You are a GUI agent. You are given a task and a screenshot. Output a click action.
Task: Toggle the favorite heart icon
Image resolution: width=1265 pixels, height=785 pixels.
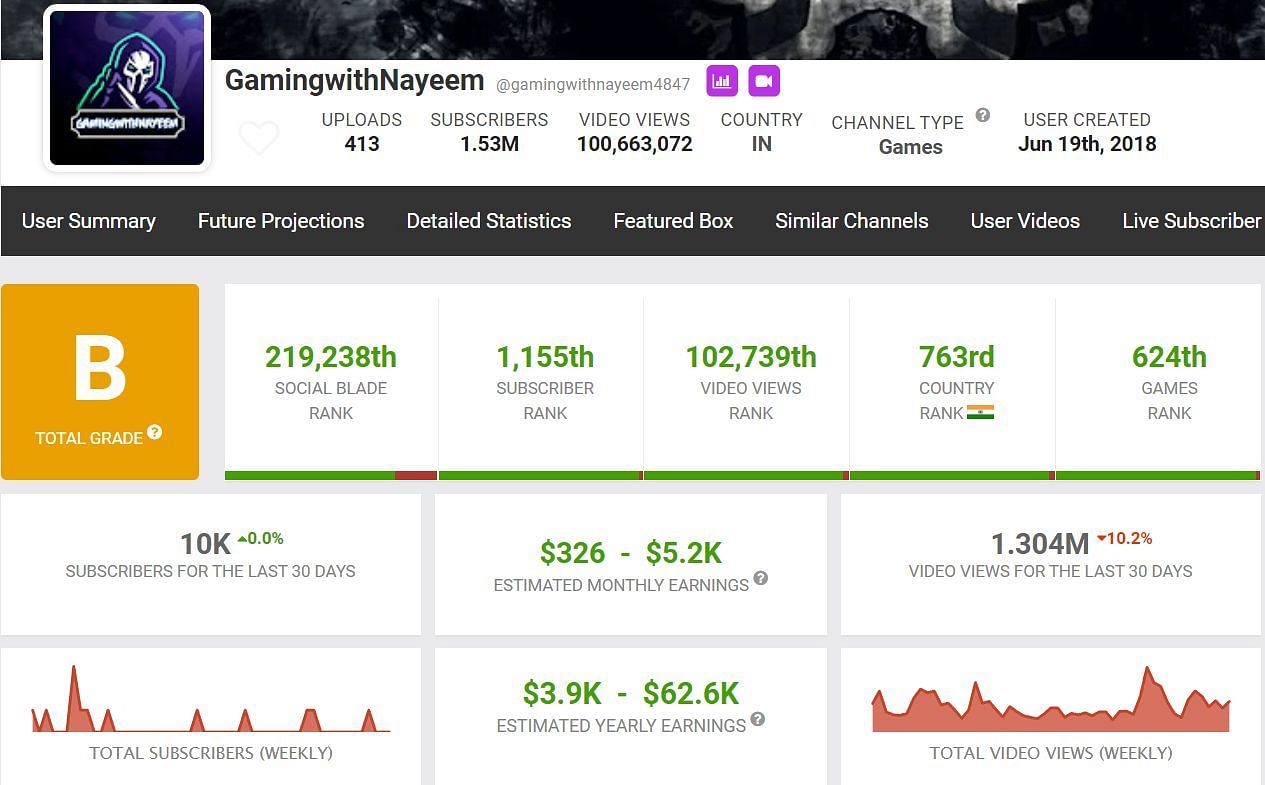click(258, 138)
